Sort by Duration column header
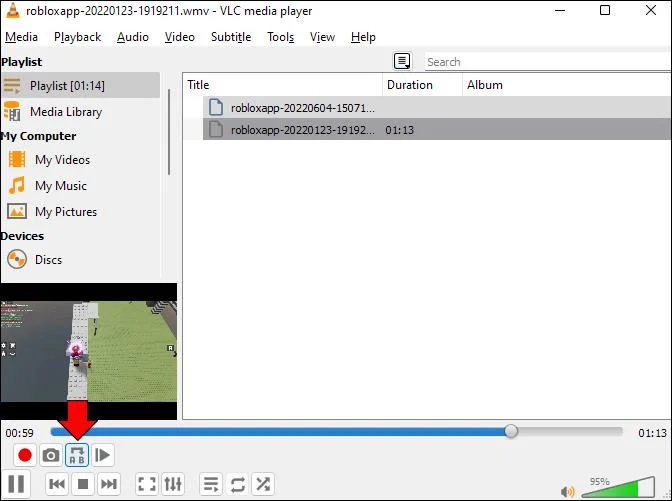 [x=422, y=84]
